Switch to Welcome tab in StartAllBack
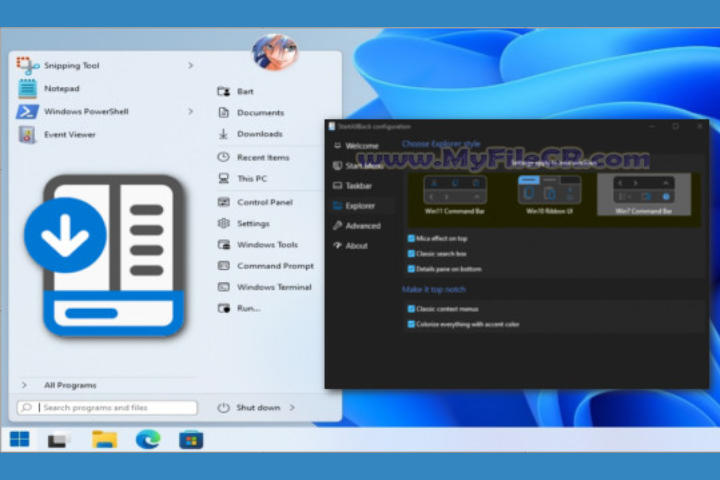 [x=356, y=146]
